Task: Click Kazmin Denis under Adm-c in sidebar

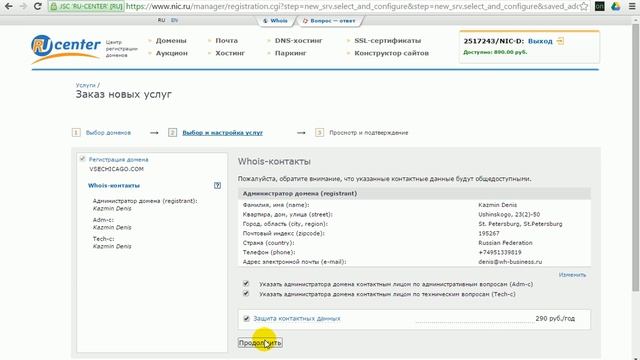Action: tap(112, 227)
